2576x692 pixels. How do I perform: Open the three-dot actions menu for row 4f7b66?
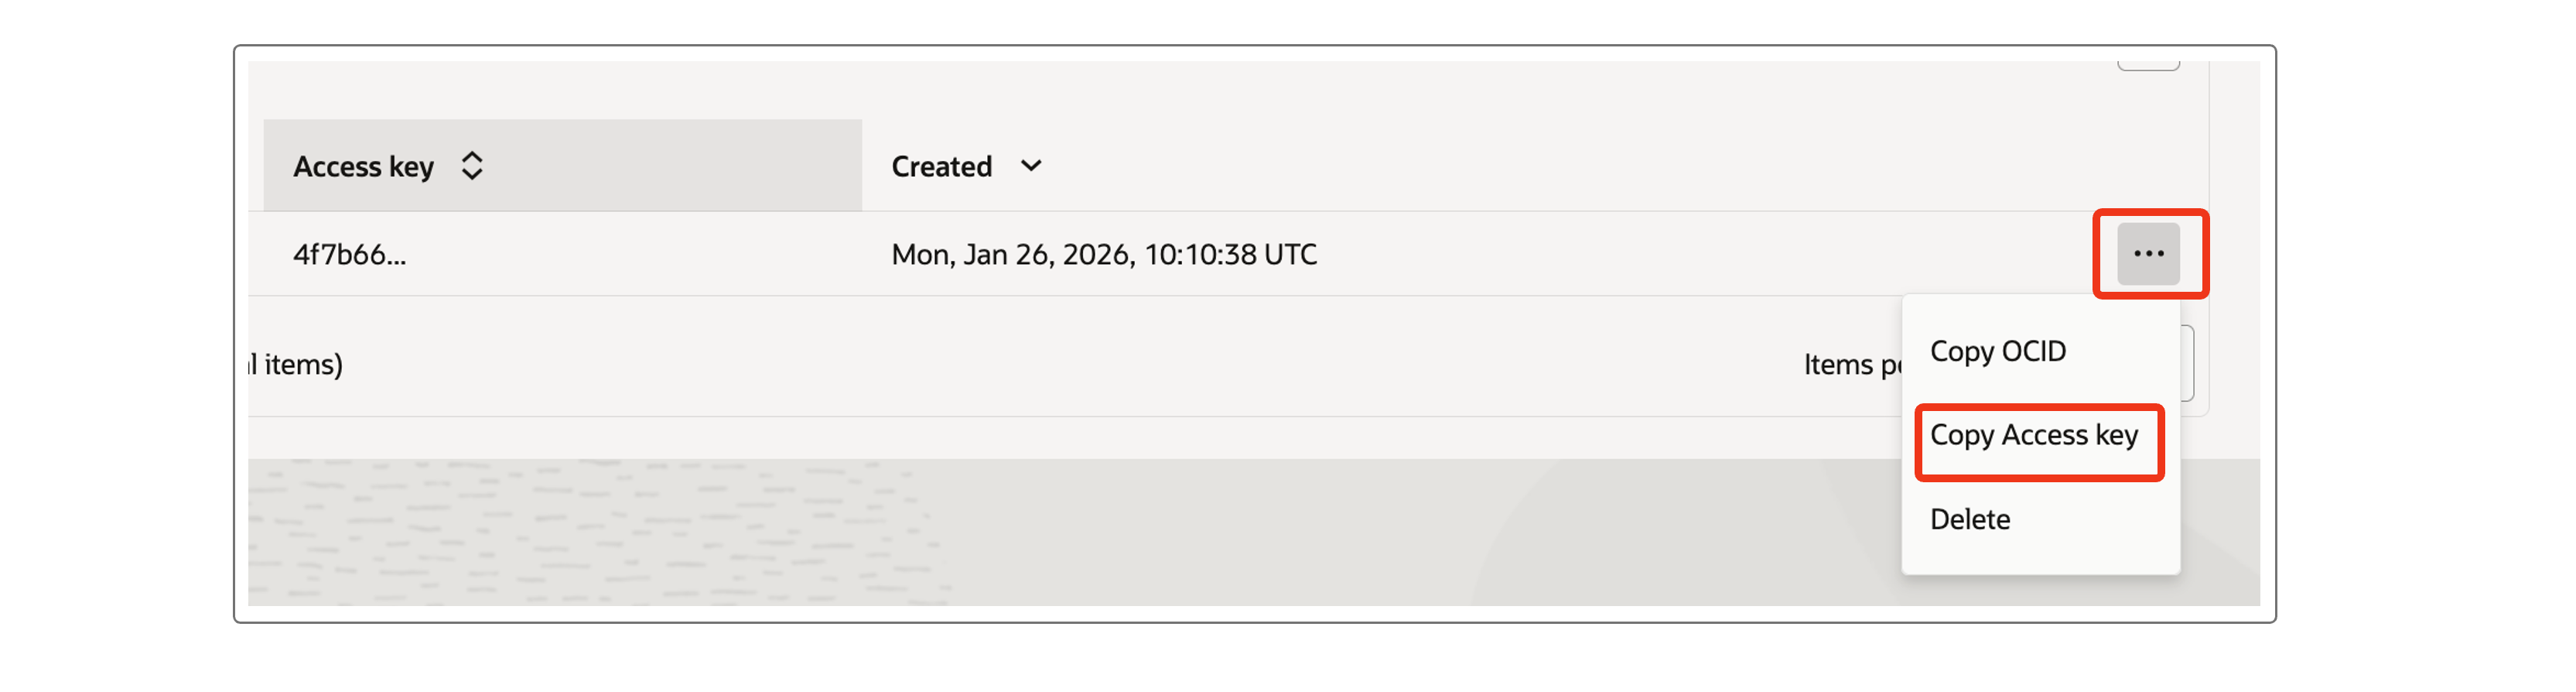[2147, 254]
